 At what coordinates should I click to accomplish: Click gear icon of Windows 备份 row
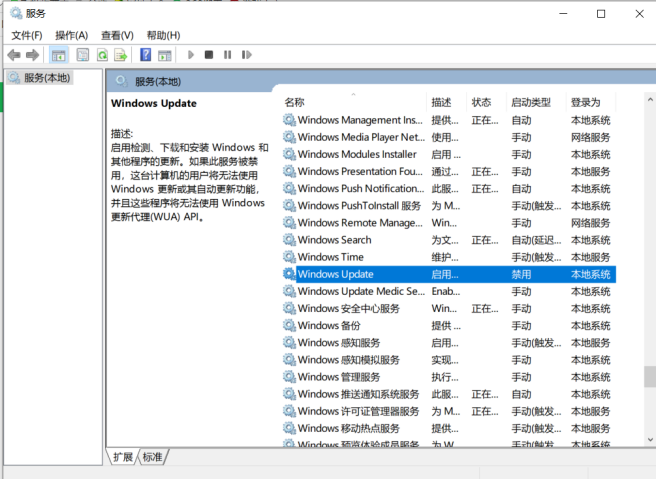point(289,325)
